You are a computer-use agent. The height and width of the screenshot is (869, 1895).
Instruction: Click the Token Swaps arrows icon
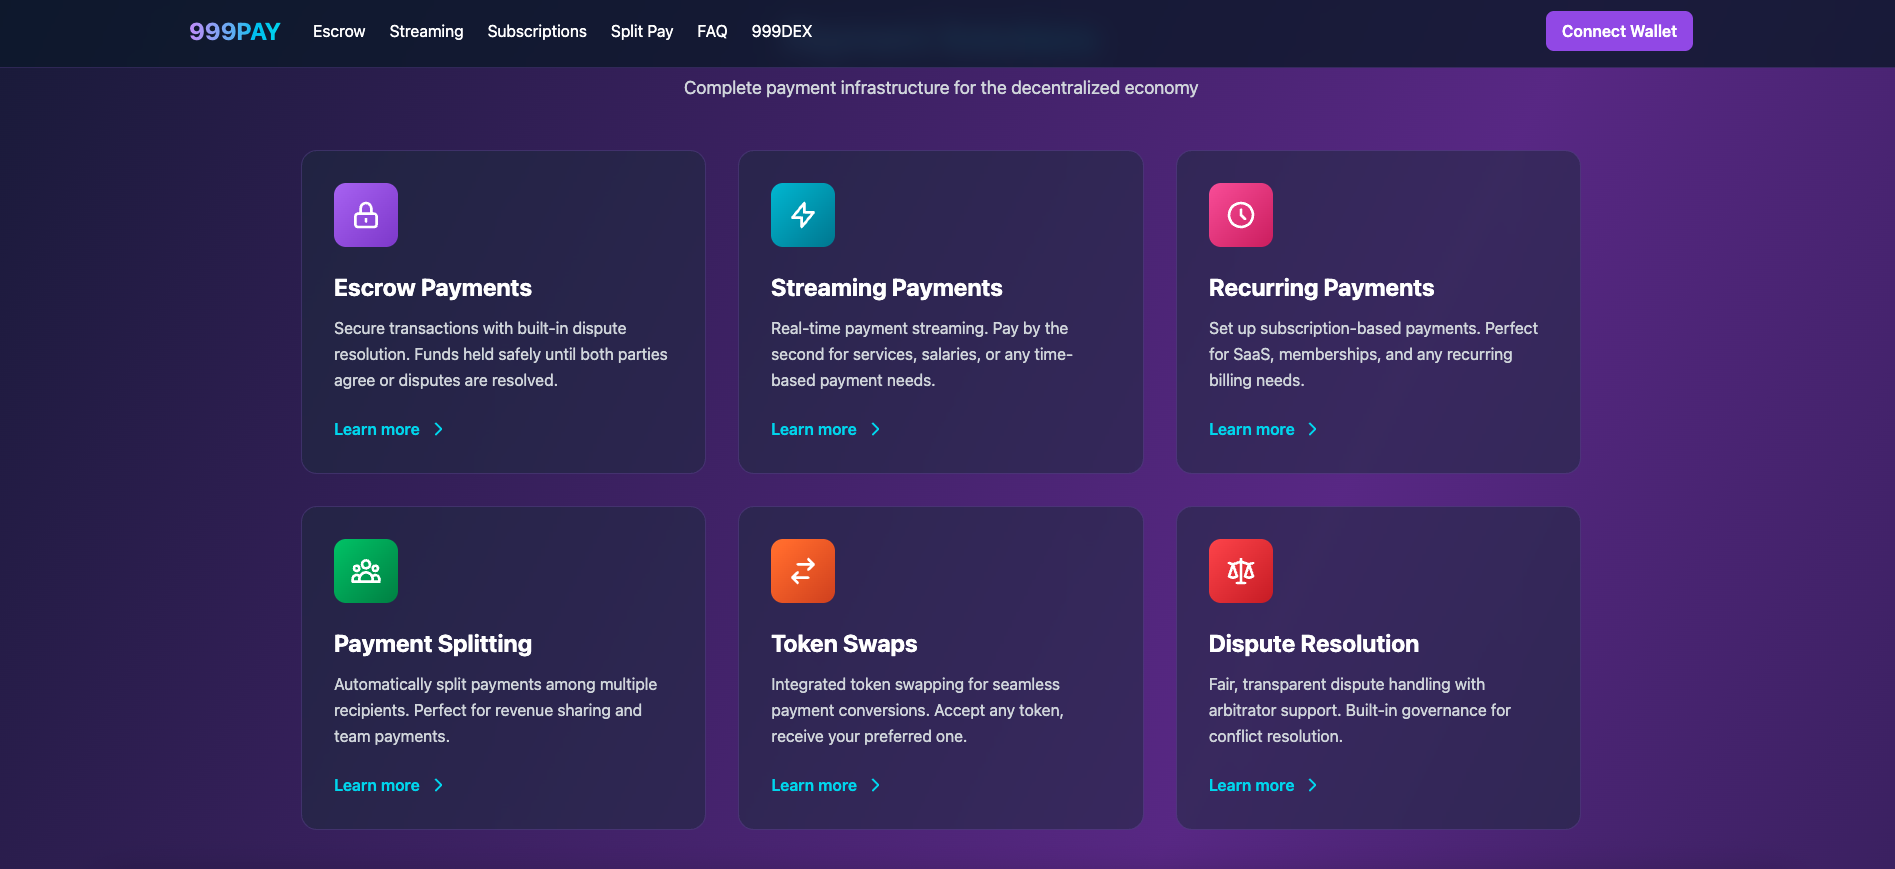coord(803,571)
